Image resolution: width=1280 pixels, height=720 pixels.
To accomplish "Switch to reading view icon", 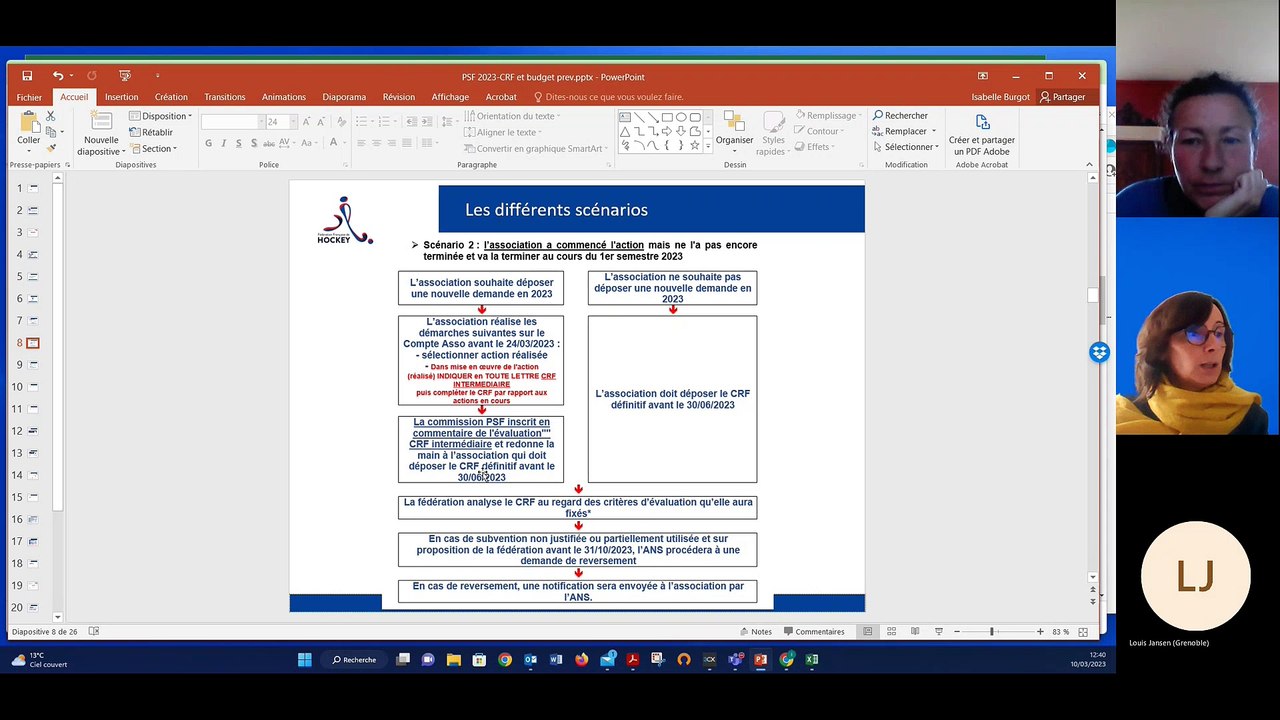I will [x=914, y=632].
